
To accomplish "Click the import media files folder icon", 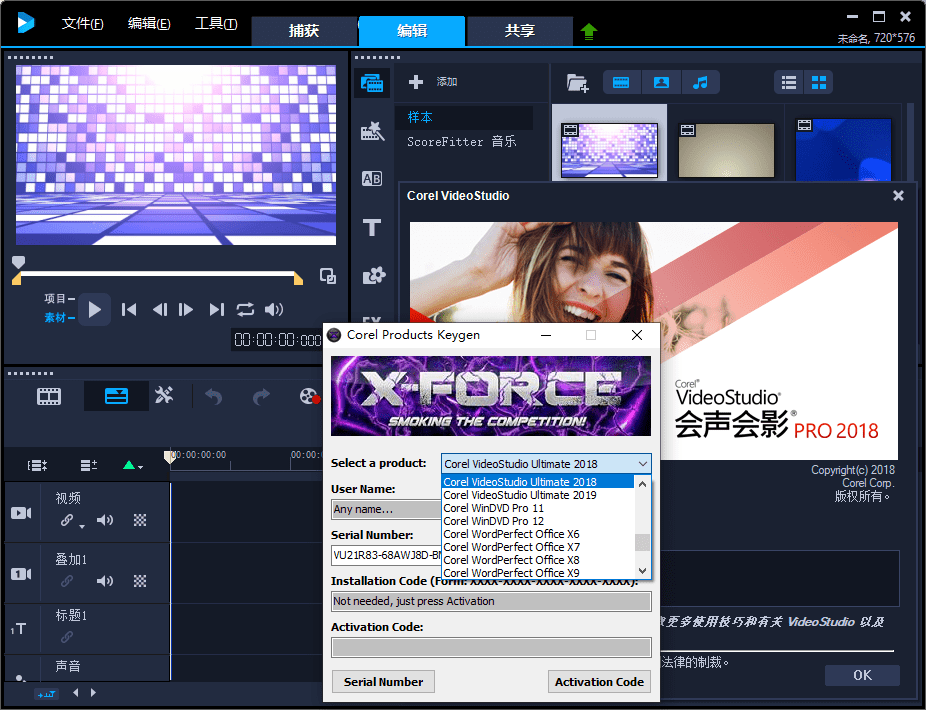I will click(577, 83).
